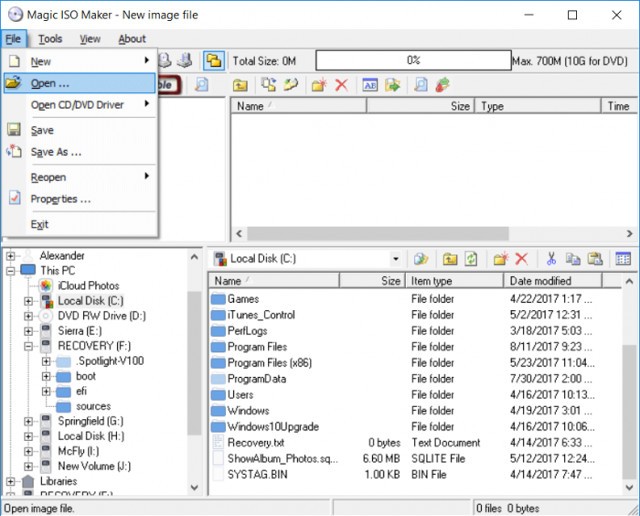Open the Local Disk (C:) drive dropdown

pos(396,259)
